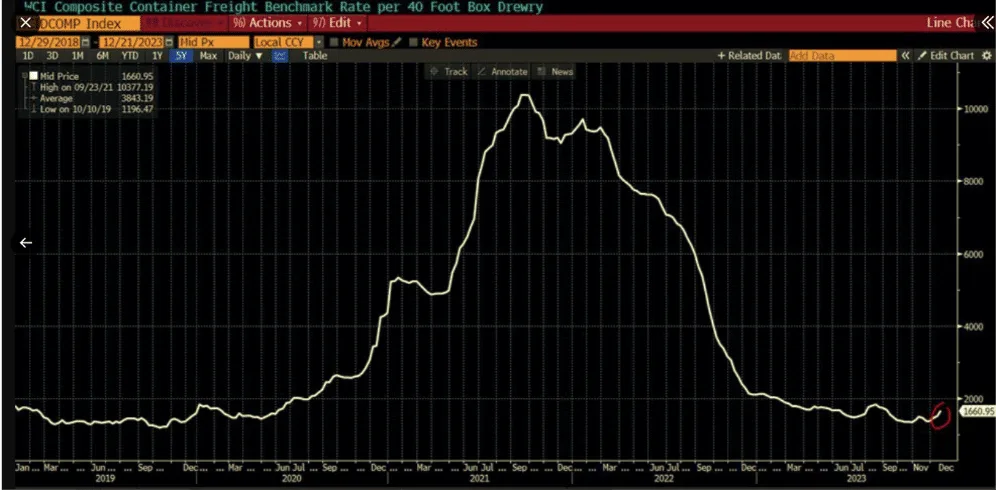Enable the Key Events checkbox

tap(414, 43)
